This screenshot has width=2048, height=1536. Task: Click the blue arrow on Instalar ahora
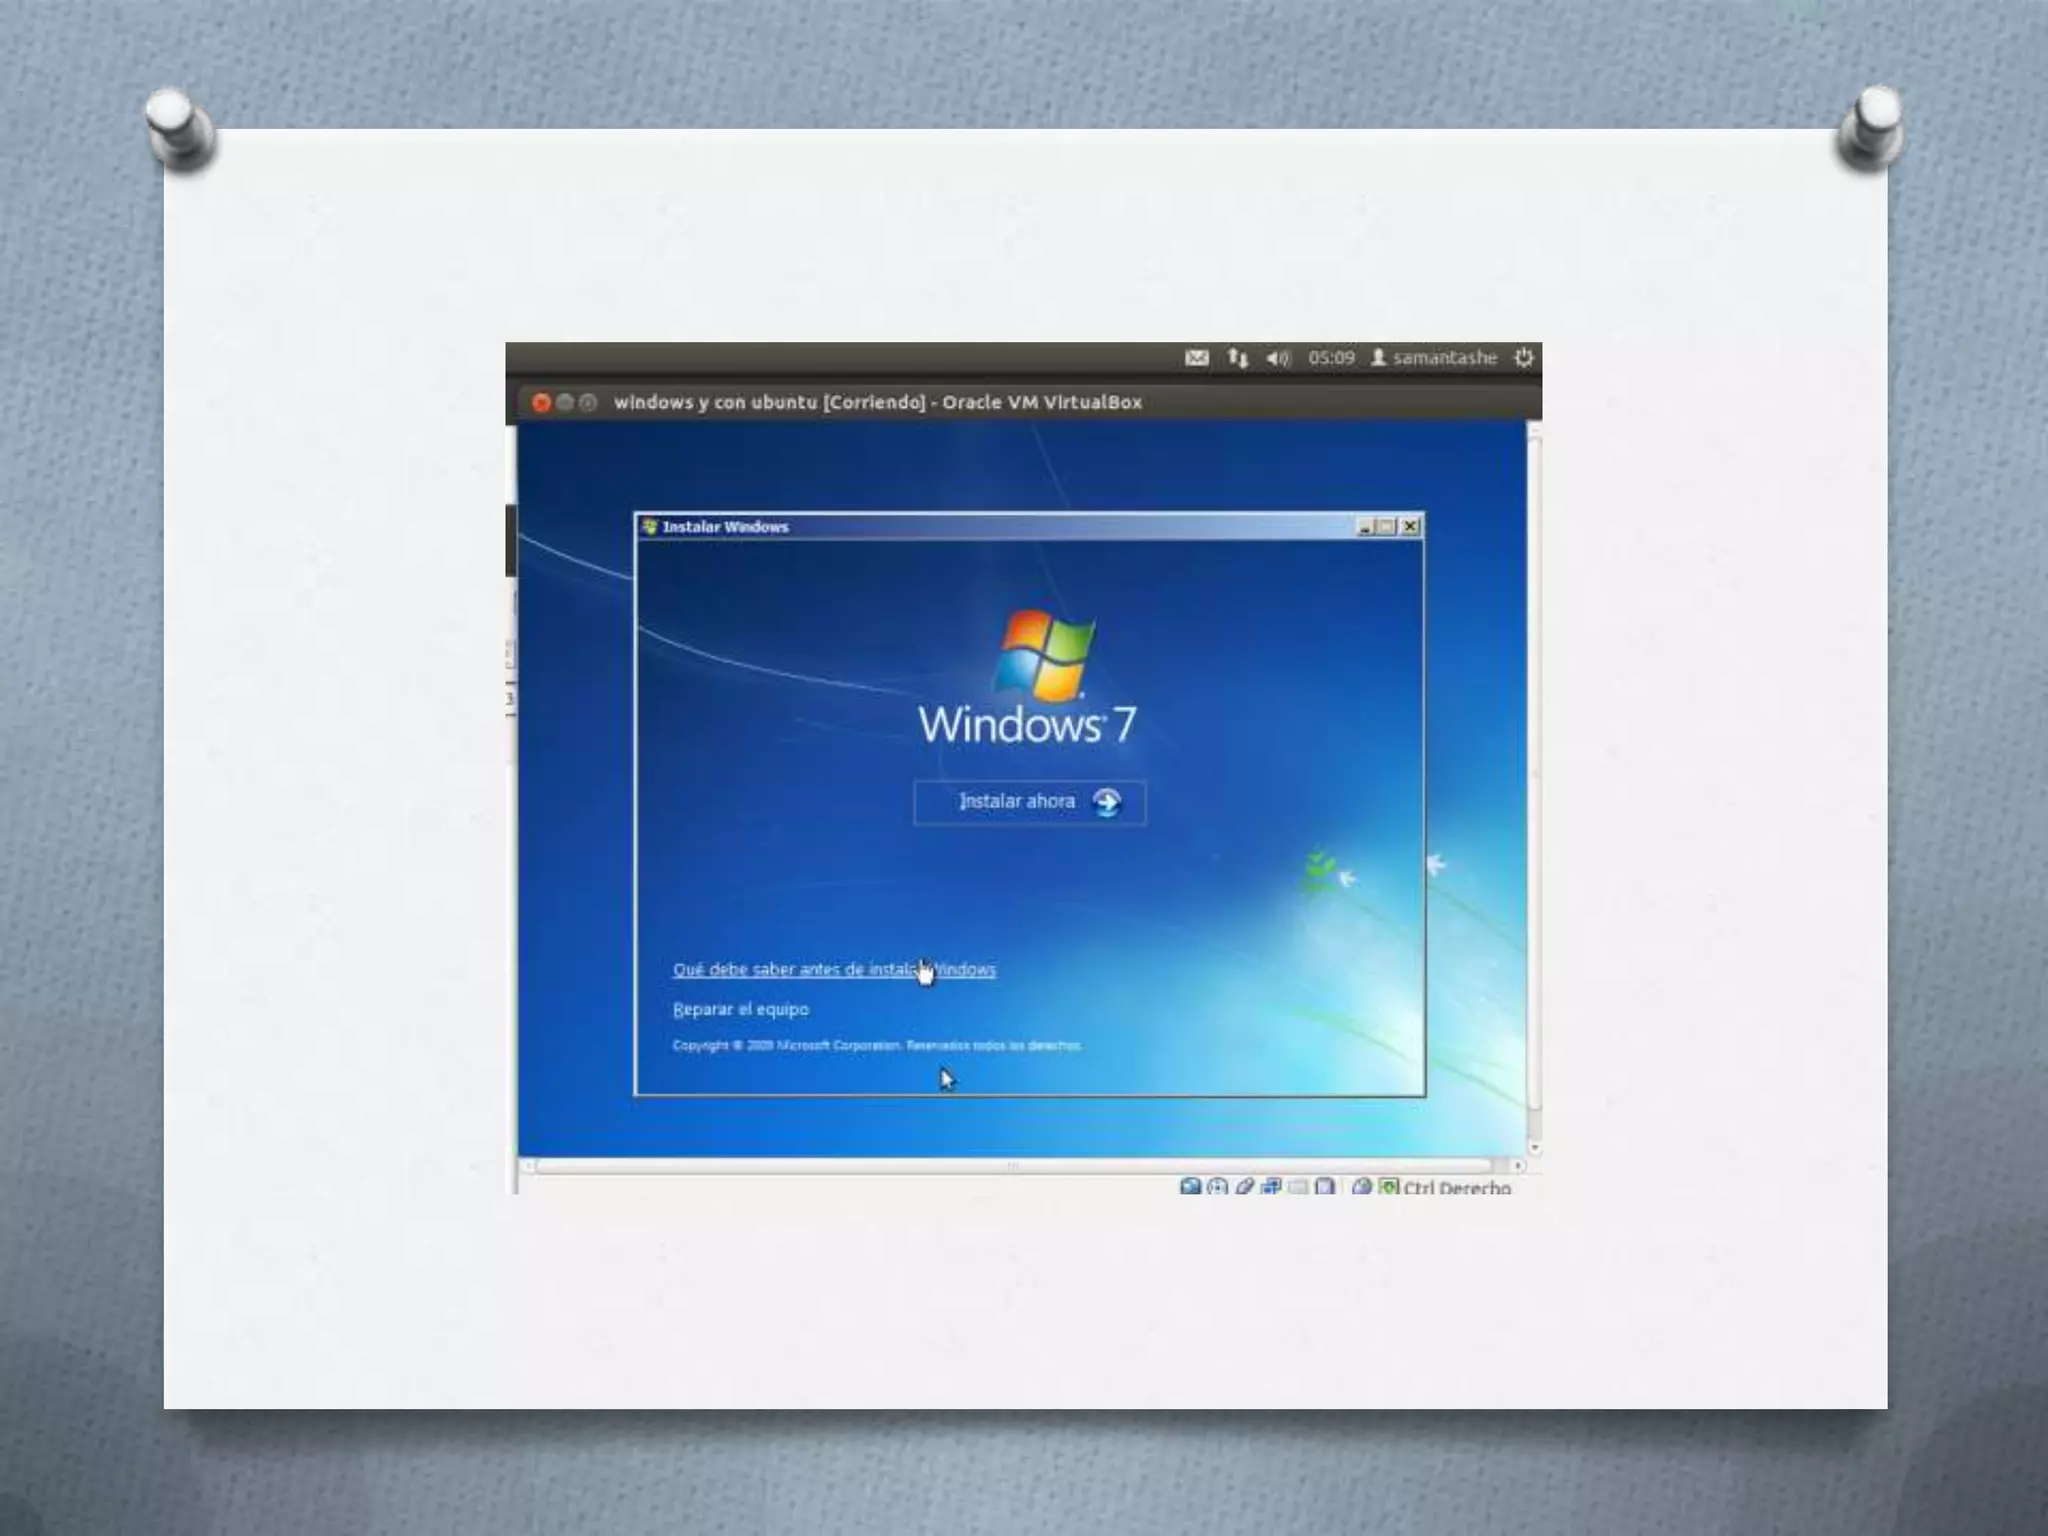click(1107, 802)
